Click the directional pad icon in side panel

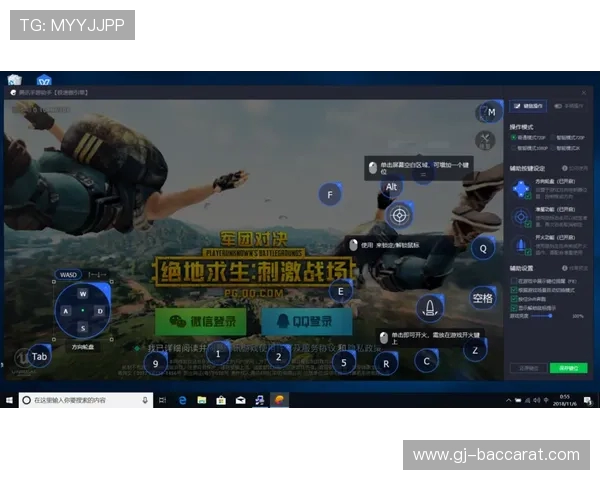[520, 189]
